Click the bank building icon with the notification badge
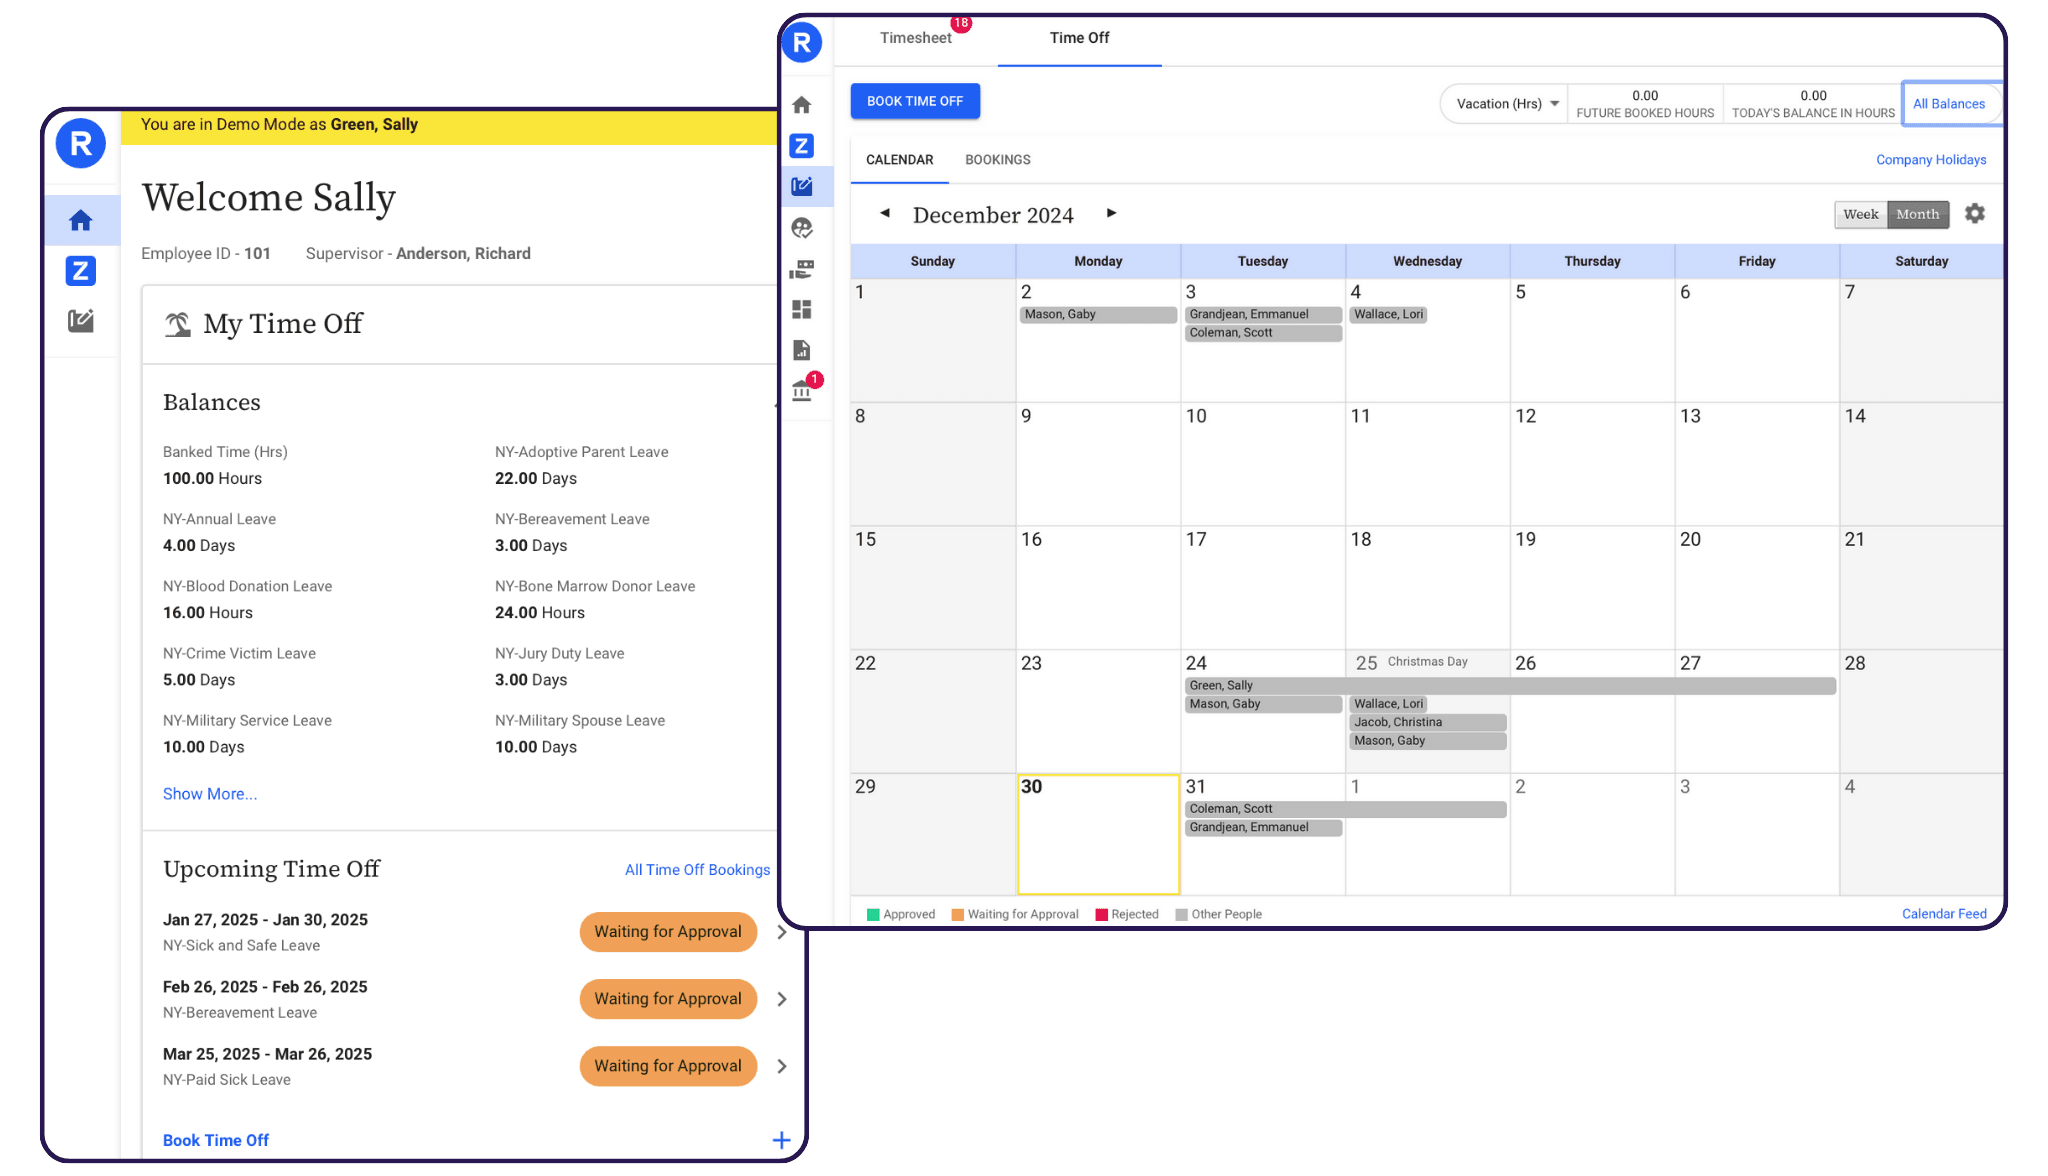The image size is (2048, 1176). click(x=802, y=390)
